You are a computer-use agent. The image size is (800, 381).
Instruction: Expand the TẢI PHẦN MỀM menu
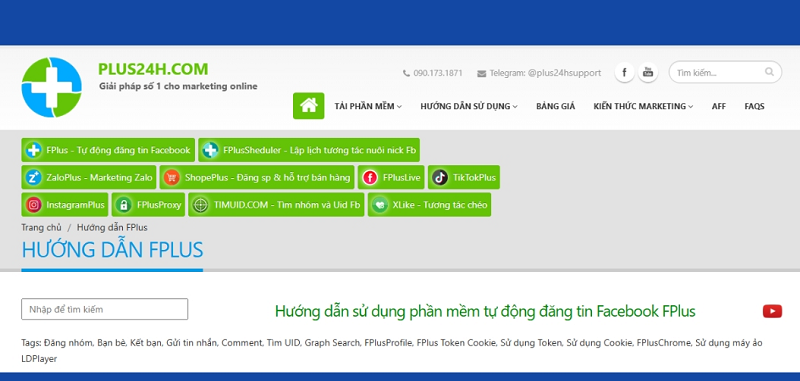[368, 106]
